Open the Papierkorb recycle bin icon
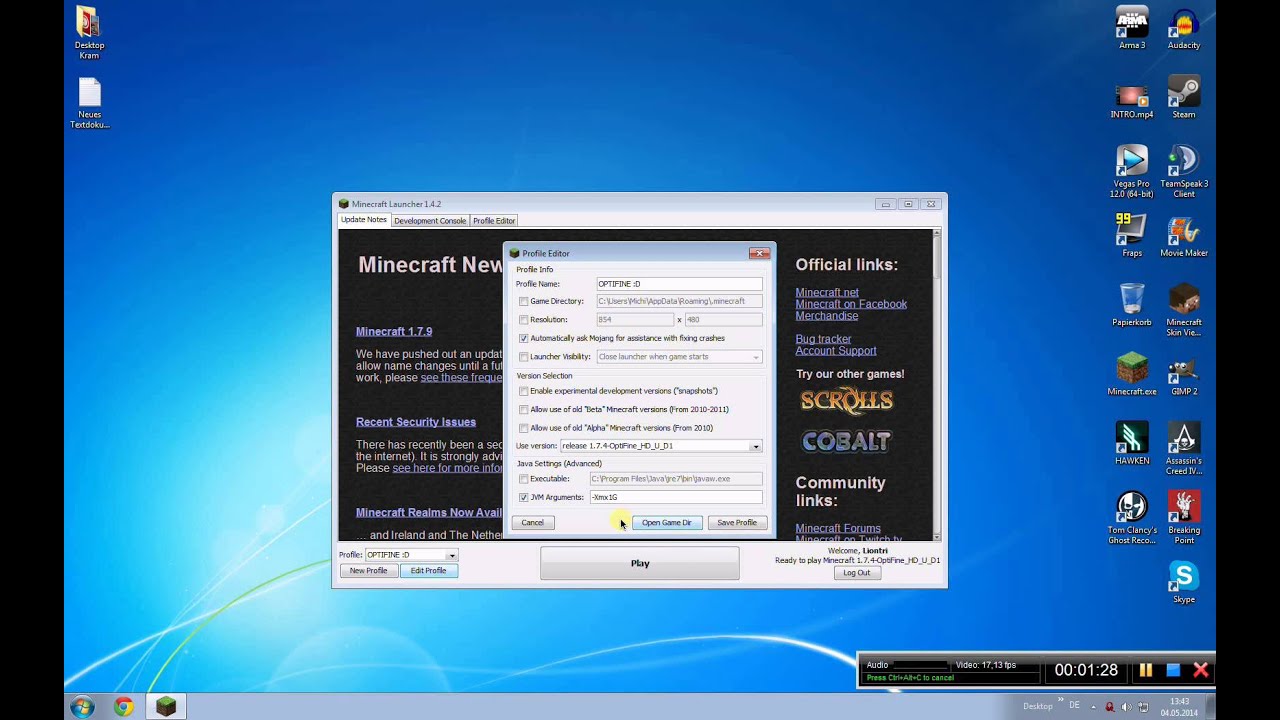Screen dimensions: 1280x720 tap(1132, 305)
